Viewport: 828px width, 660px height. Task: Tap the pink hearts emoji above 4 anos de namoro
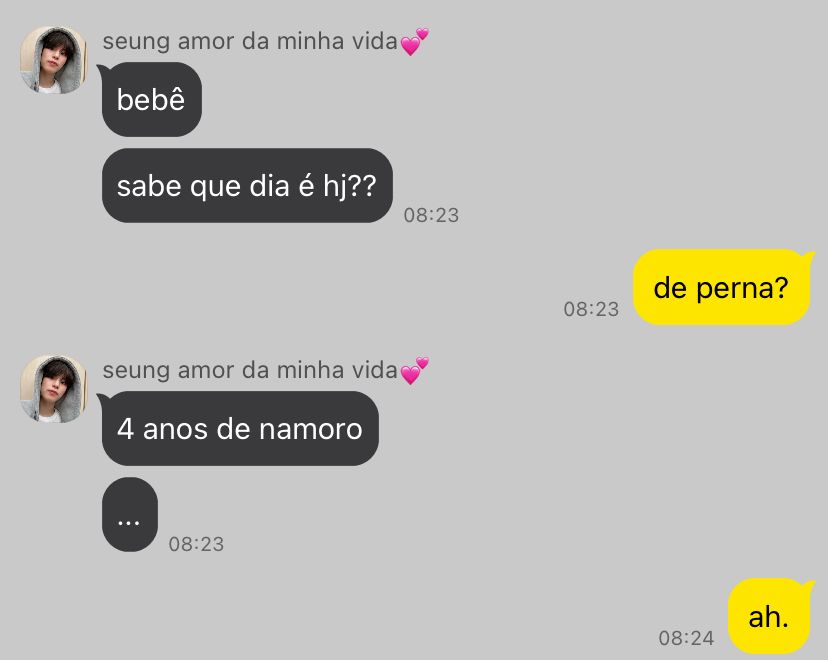pyautogui.click(x=415, y=371)
